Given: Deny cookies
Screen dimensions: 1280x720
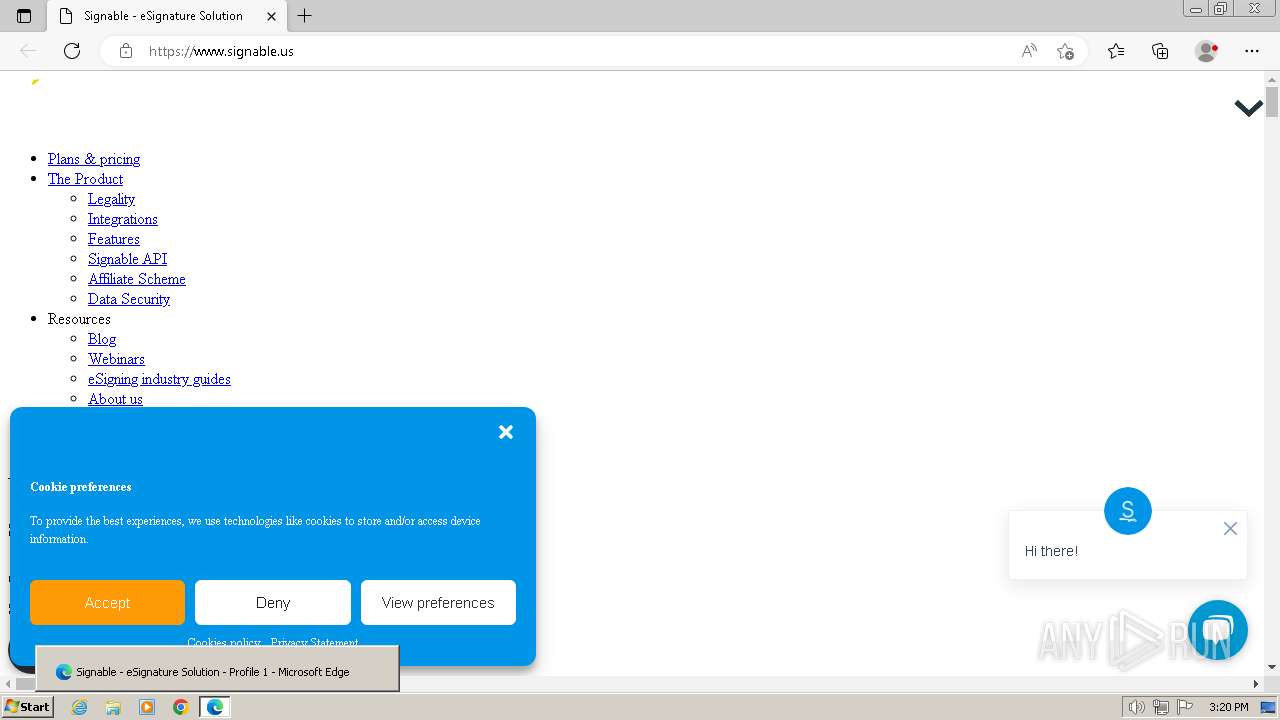Looking at the screenshot, I should pos(273,603).
